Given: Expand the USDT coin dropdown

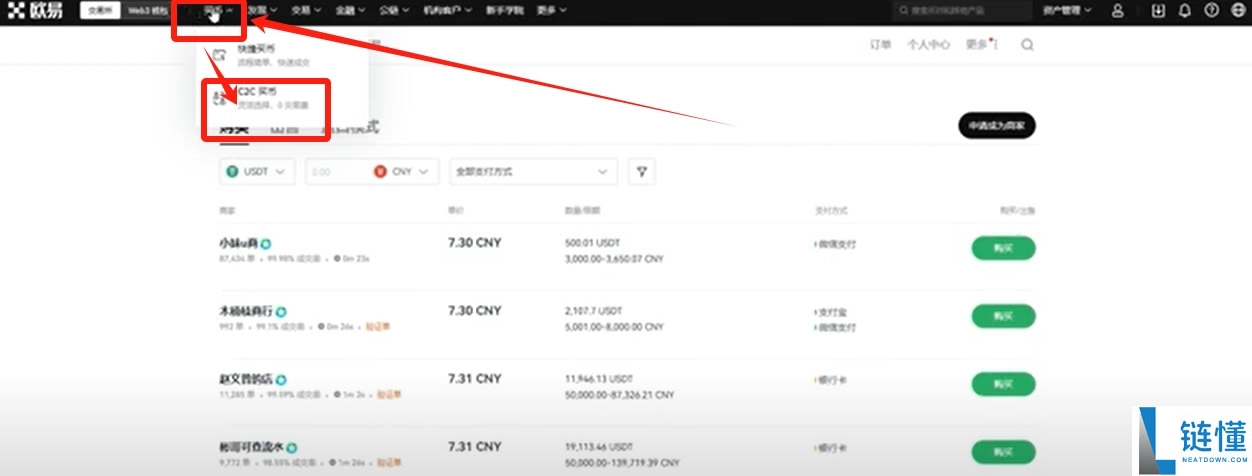Looking at the screenshot, I should click(258, 172).
